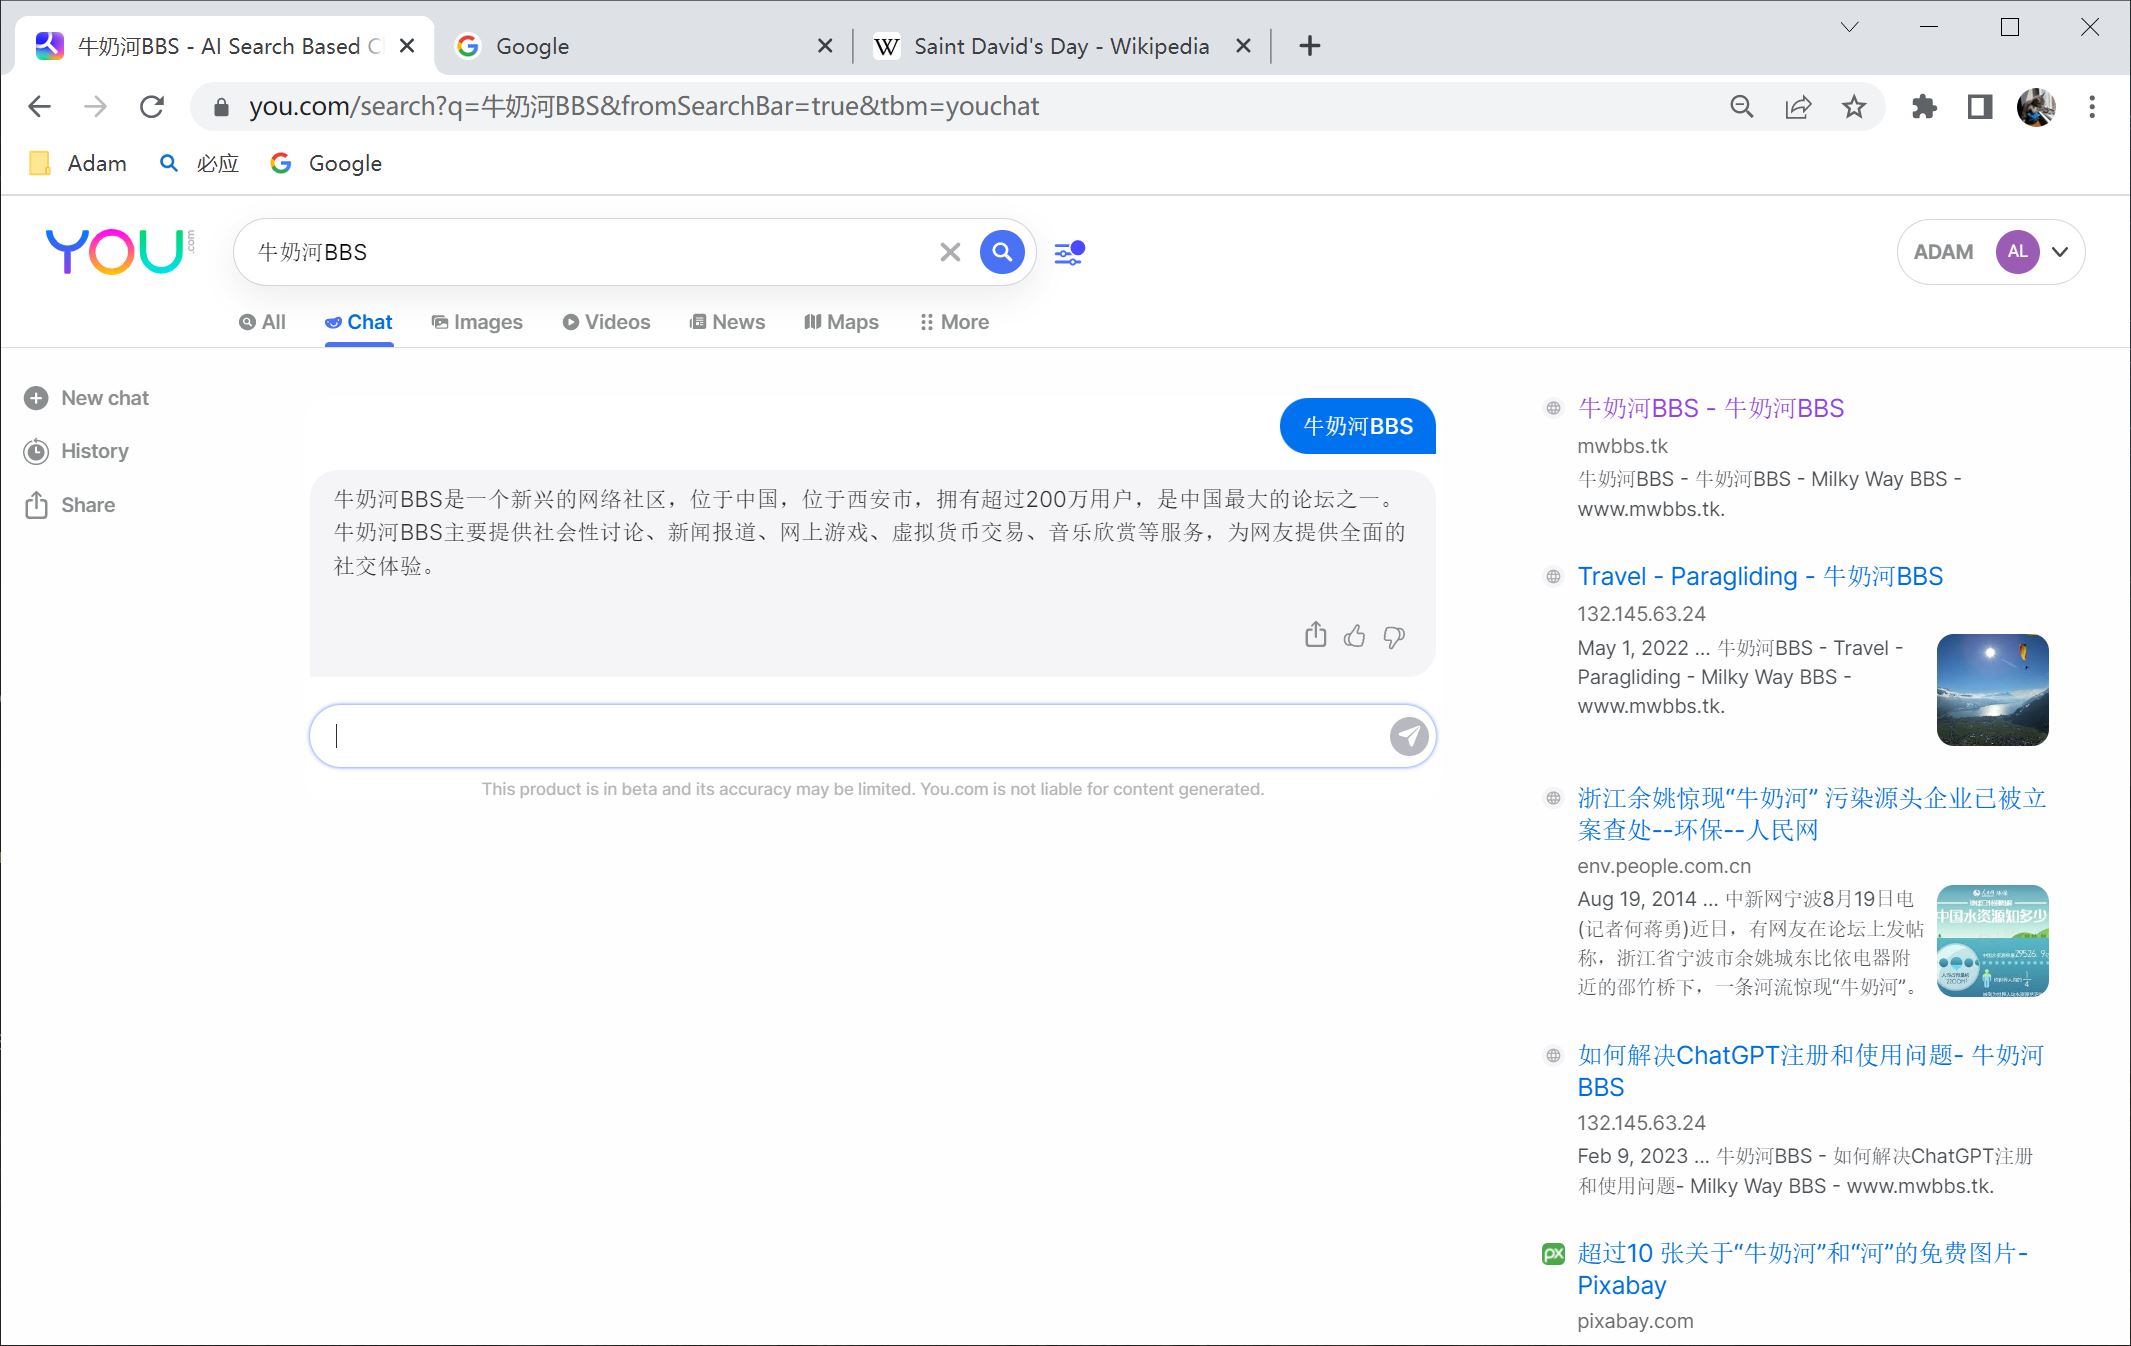Open 浙江余姚惊现牛奶河 news result link
Image resolution: width=2131 pixels, height=1346 pixels.
[1811, 814]
